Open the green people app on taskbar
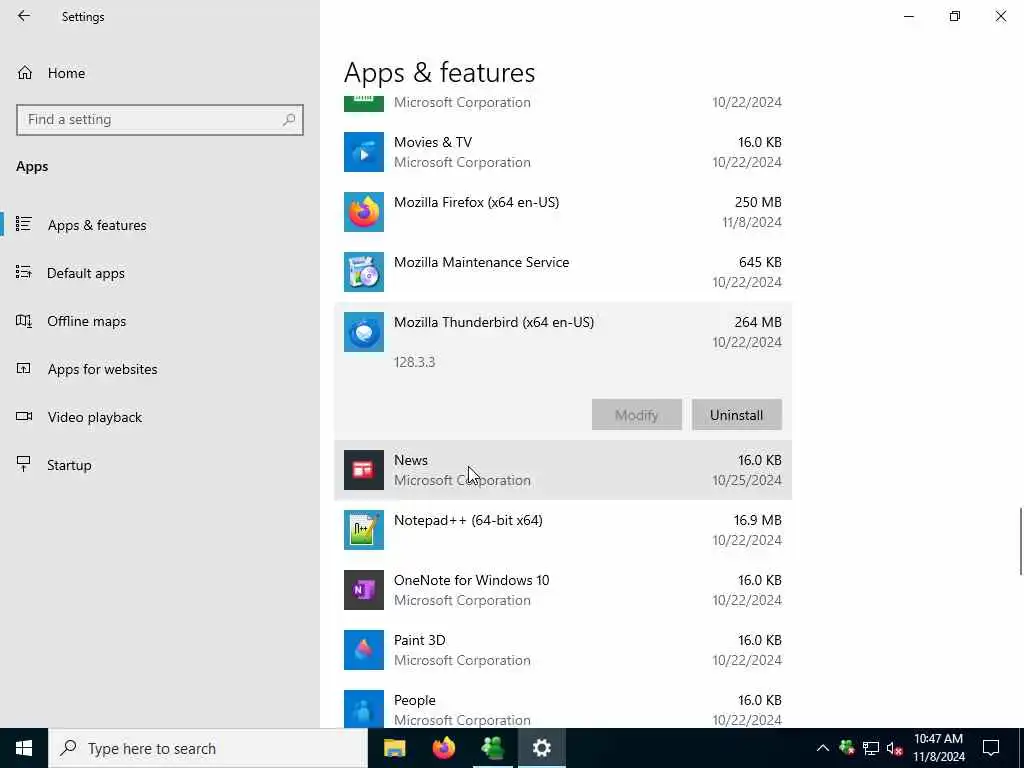This screenshot has height=768, width=1024. pos(493,748)
